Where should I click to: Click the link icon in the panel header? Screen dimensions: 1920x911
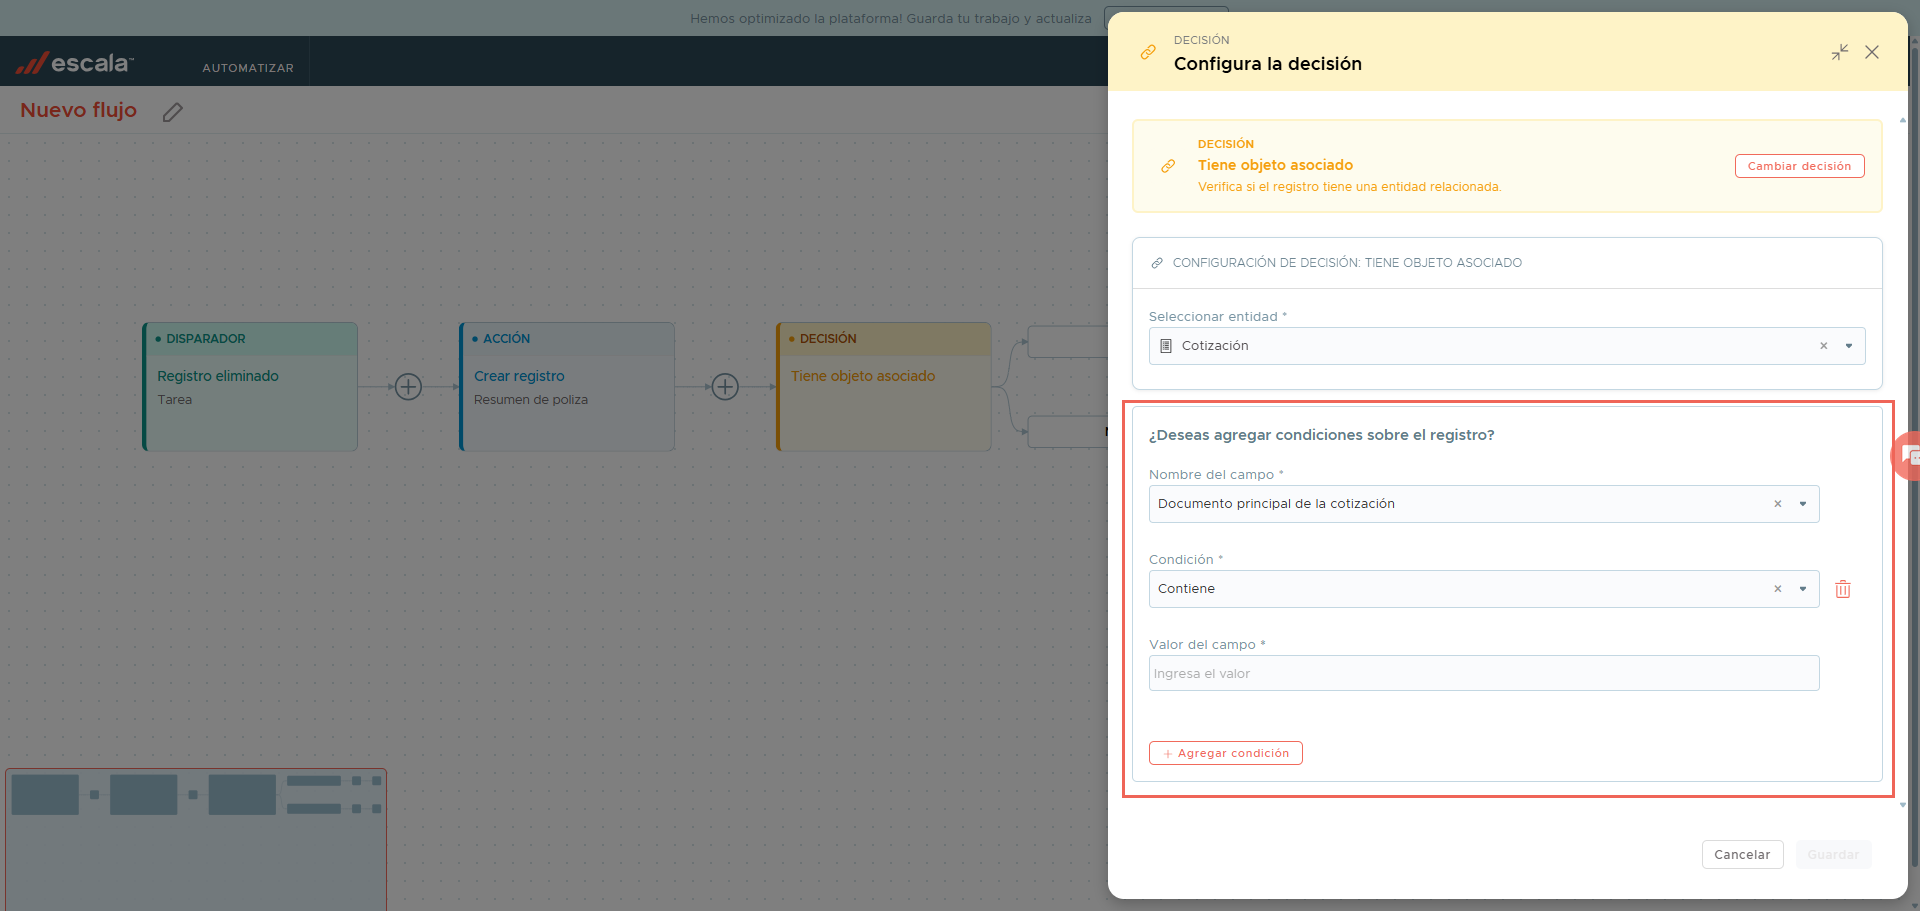(x=1148, y=52)
